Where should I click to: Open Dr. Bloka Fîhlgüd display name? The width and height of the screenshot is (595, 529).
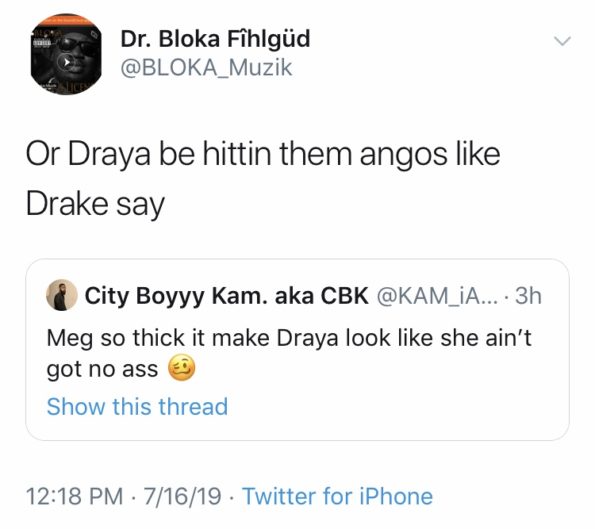click(216, 39)
